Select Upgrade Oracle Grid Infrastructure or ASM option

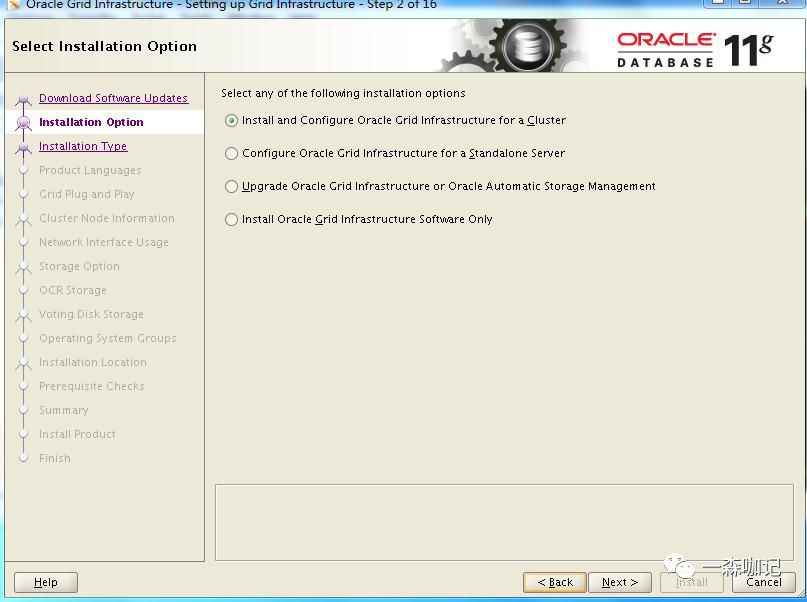point(232,186)
